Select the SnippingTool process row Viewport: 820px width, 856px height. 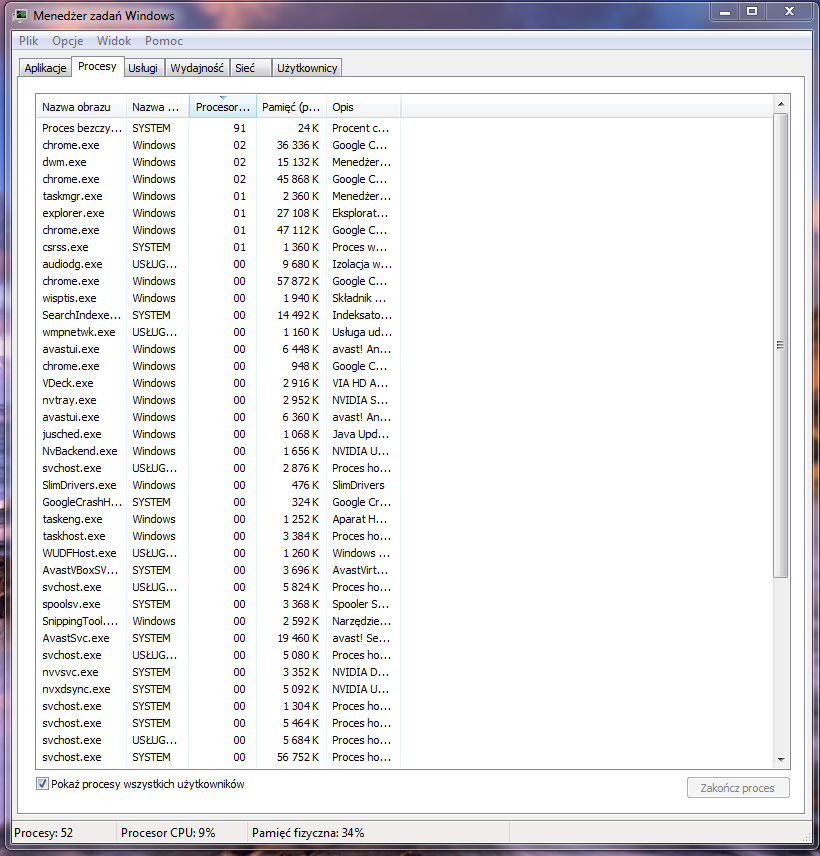pos(80,621)
